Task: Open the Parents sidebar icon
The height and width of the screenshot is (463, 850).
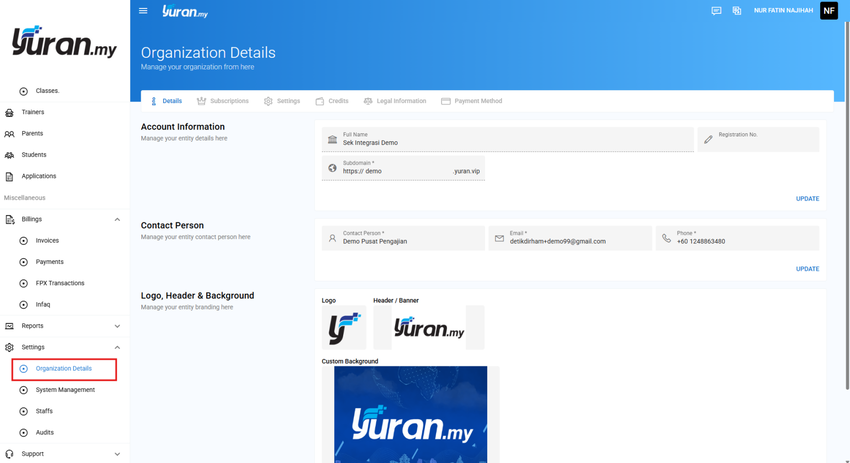Action: pyautogui.click(x=9, y=133)
